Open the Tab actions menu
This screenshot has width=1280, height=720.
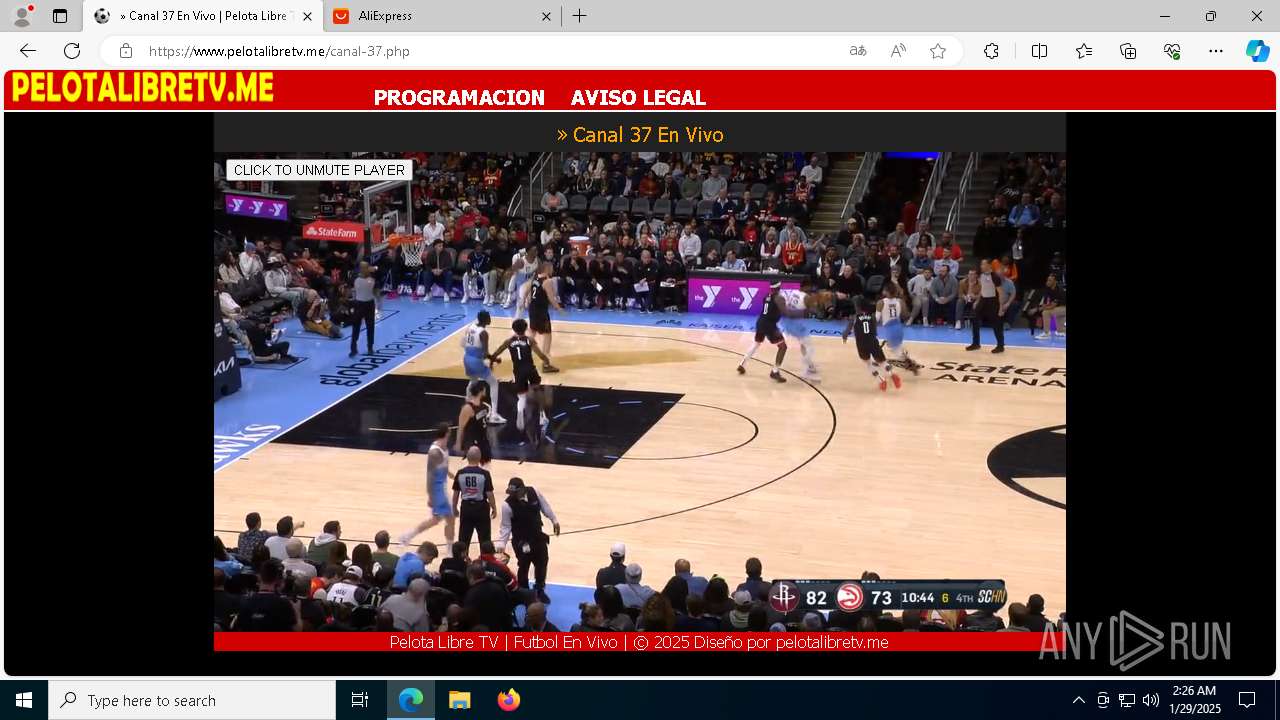pos(60,16)
